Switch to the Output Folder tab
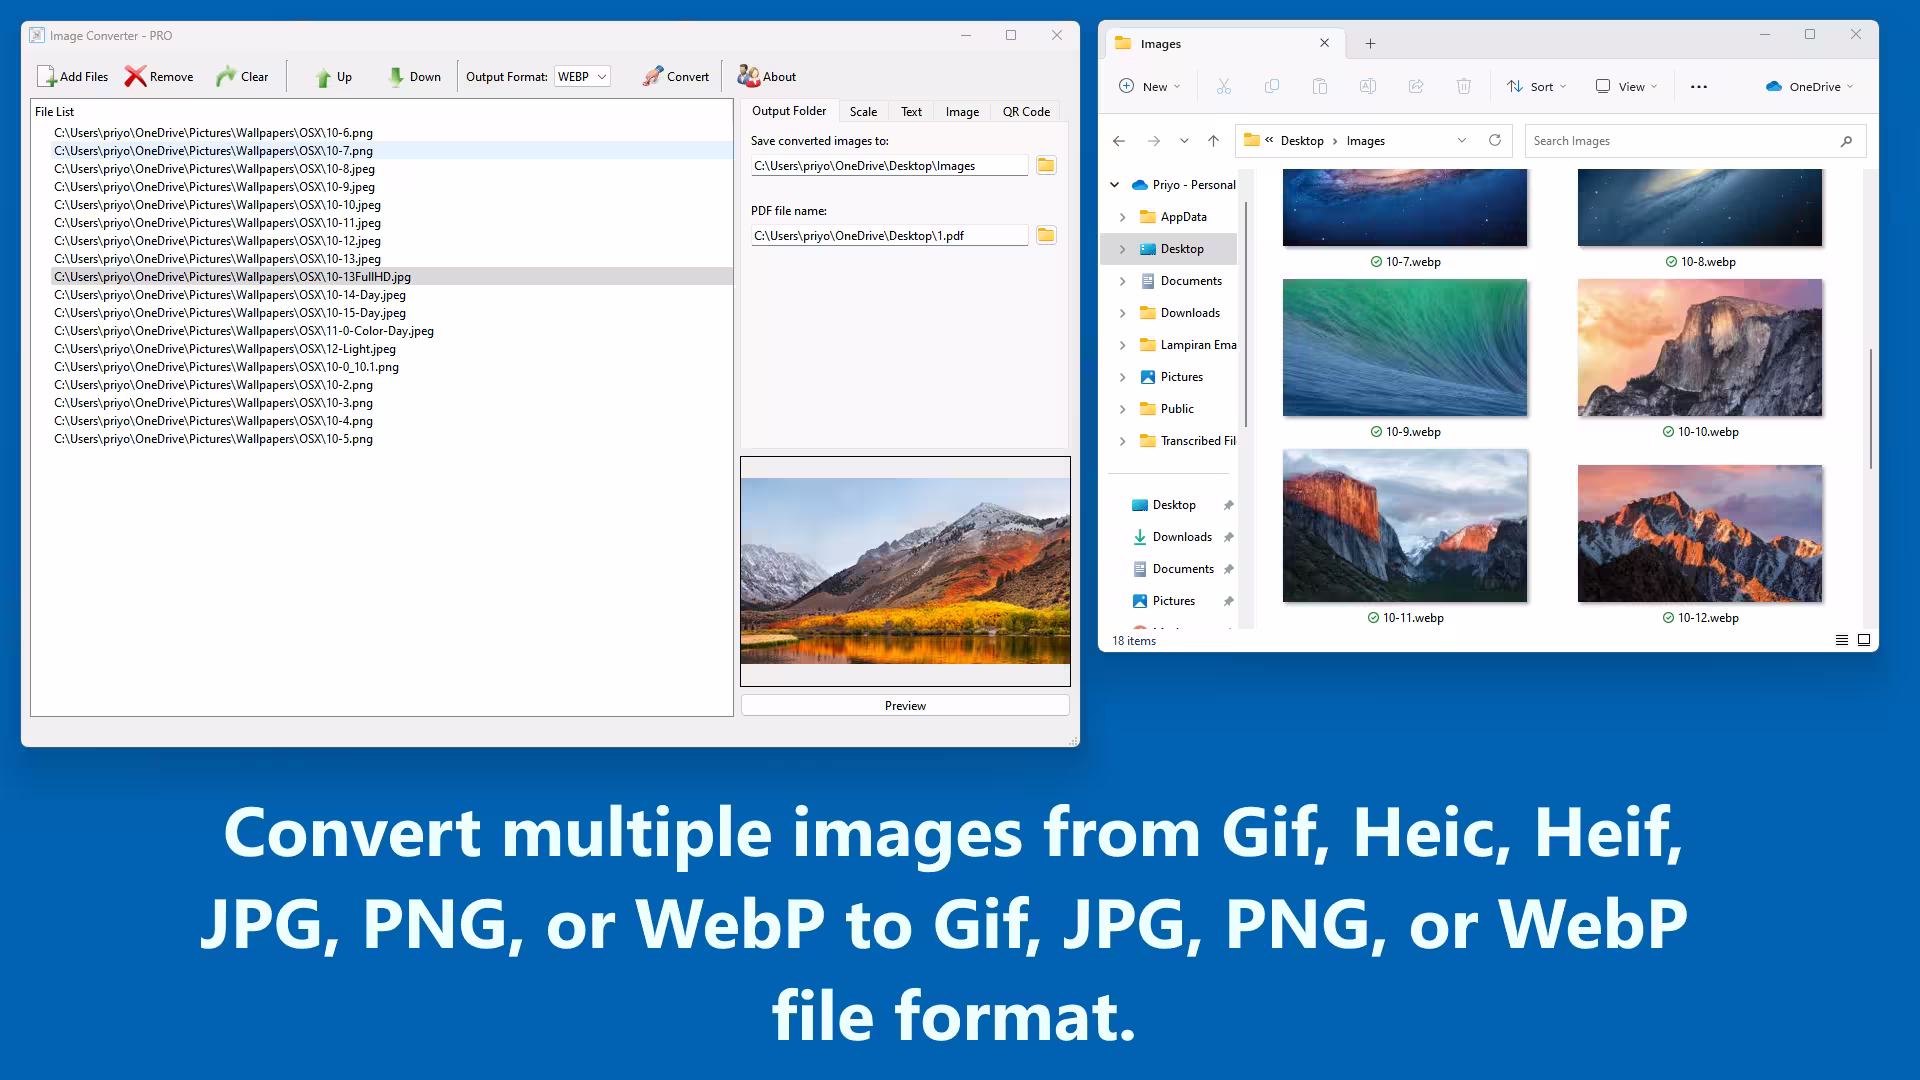Image resolution: width=1920 pixels, height=1080 pixels. 789,111
